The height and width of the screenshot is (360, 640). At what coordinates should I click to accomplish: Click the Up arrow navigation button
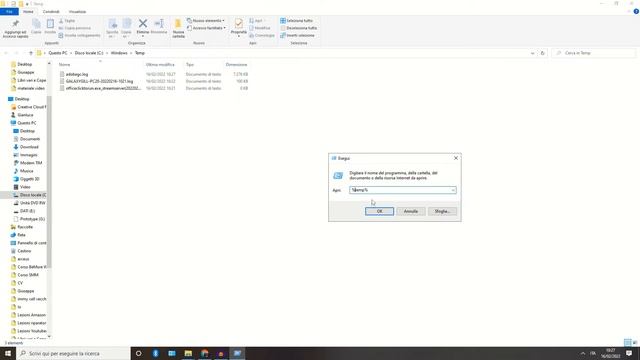tap(31, 53)
